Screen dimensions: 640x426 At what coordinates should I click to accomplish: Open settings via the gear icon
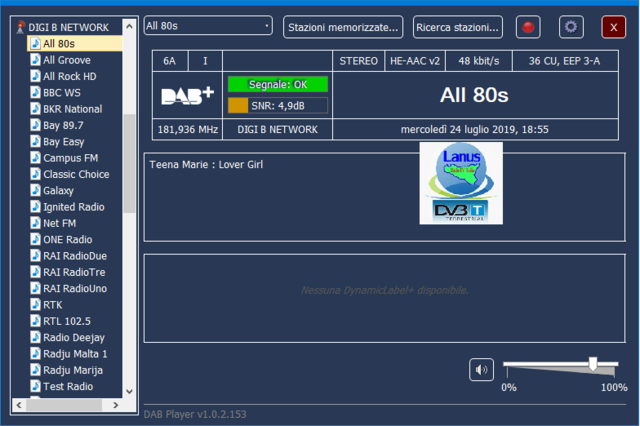pyautogui.click(x=571, y=27)
